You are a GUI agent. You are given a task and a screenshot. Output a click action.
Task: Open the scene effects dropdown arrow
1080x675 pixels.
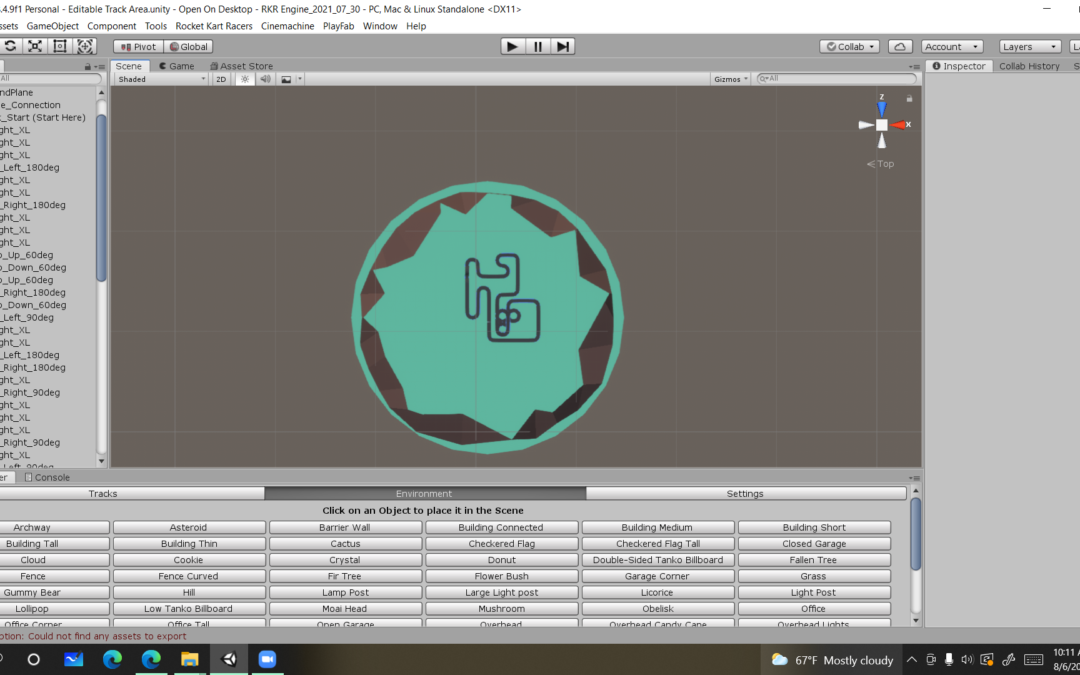pyautogui.click(x=300, y=79)
